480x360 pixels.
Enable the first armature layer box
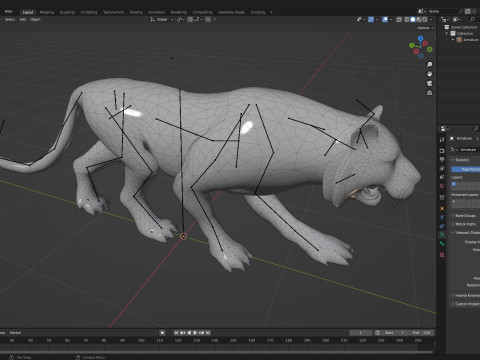pos(454,184)
